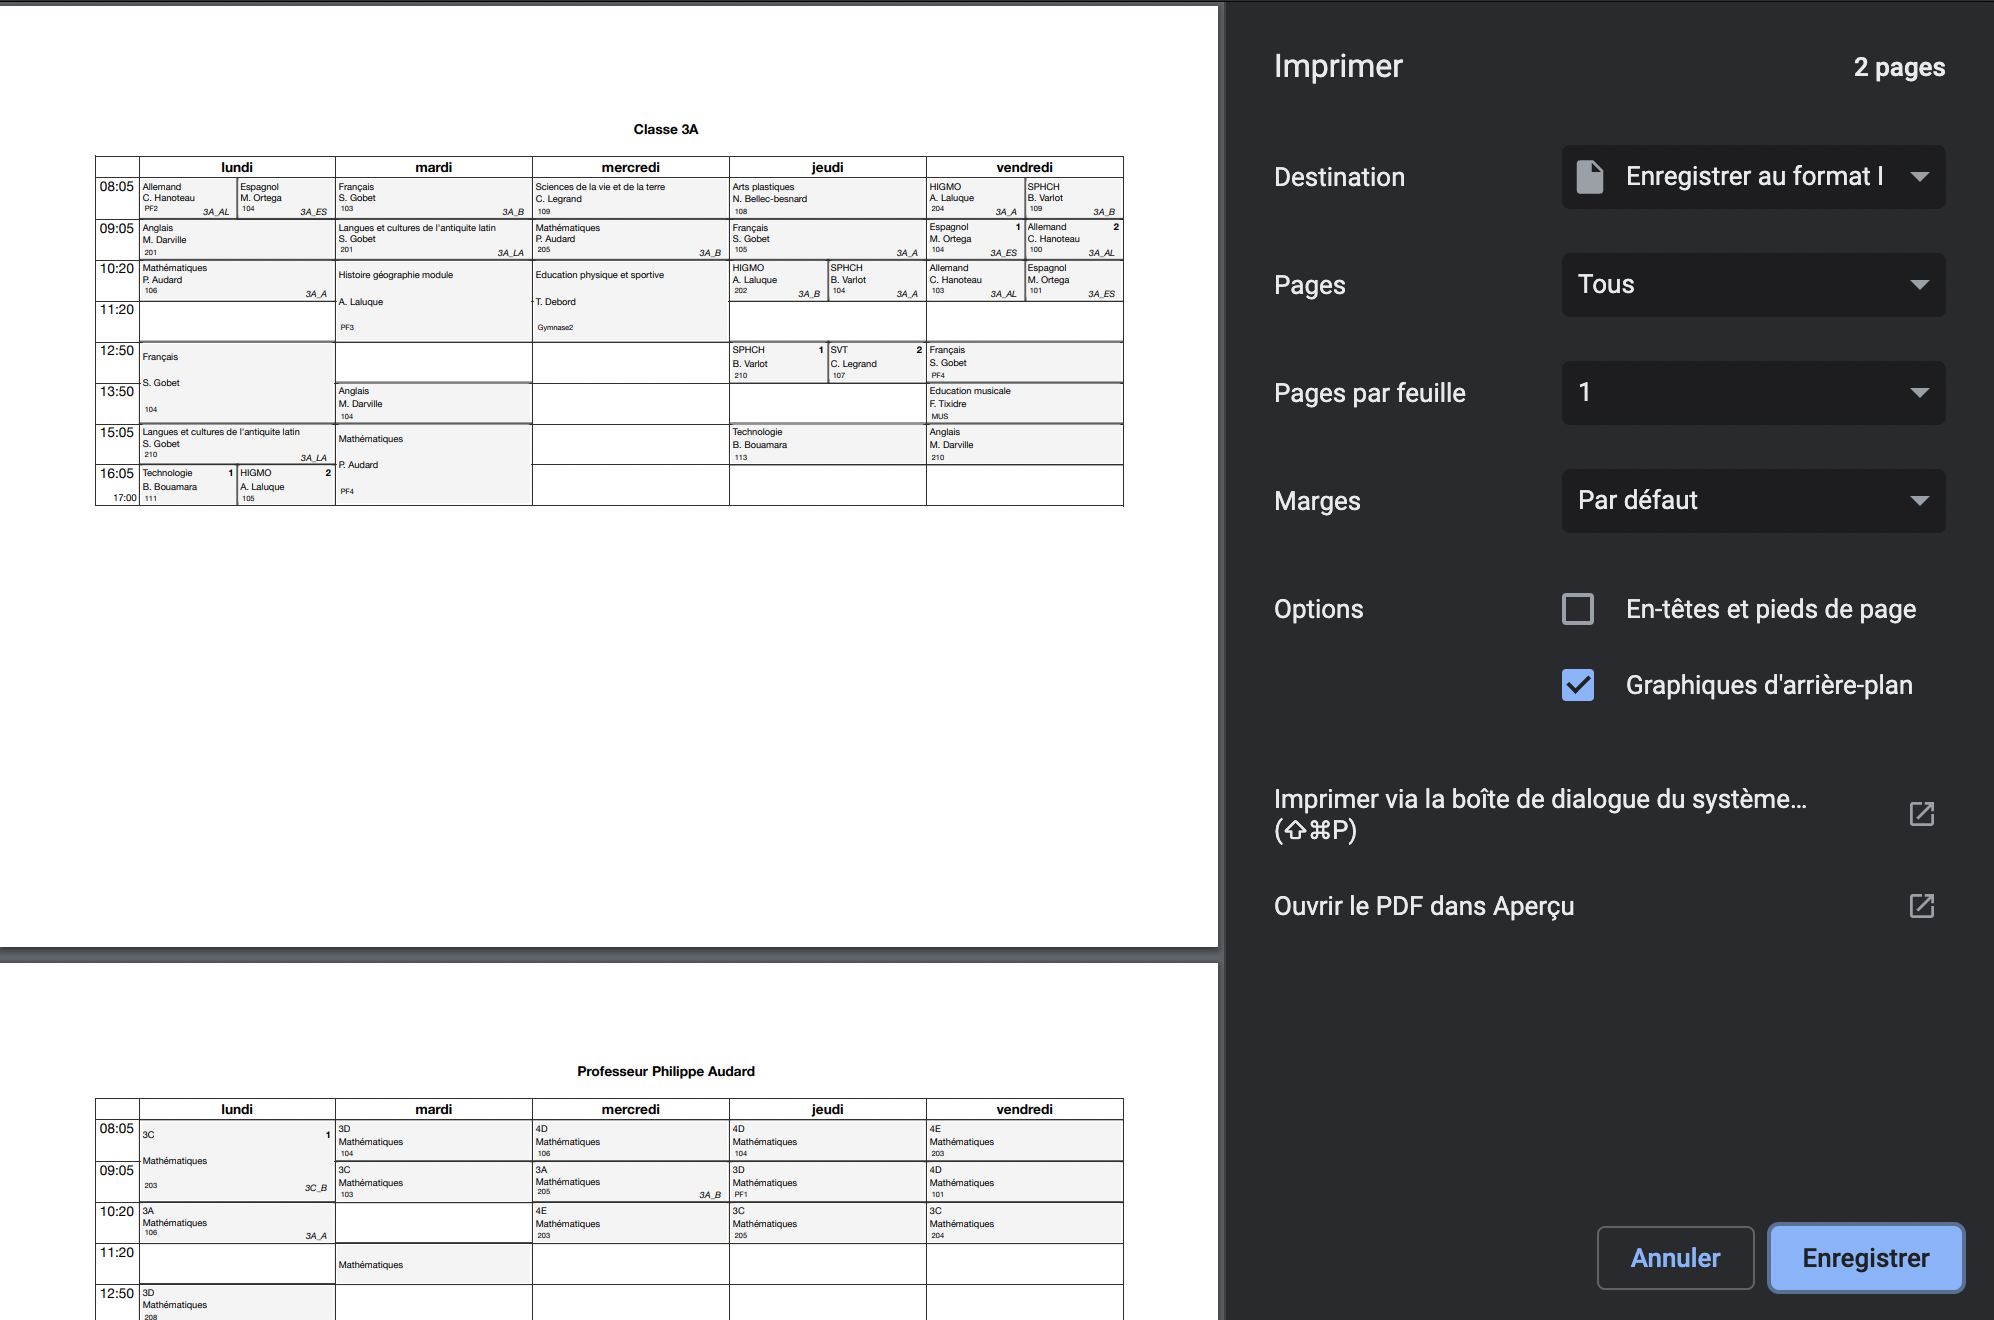Click Ouvrir le PDF dans Aperçu
Image resolution: width=1994 pixels, height=1320 pixels.
tap(1424, 906)
